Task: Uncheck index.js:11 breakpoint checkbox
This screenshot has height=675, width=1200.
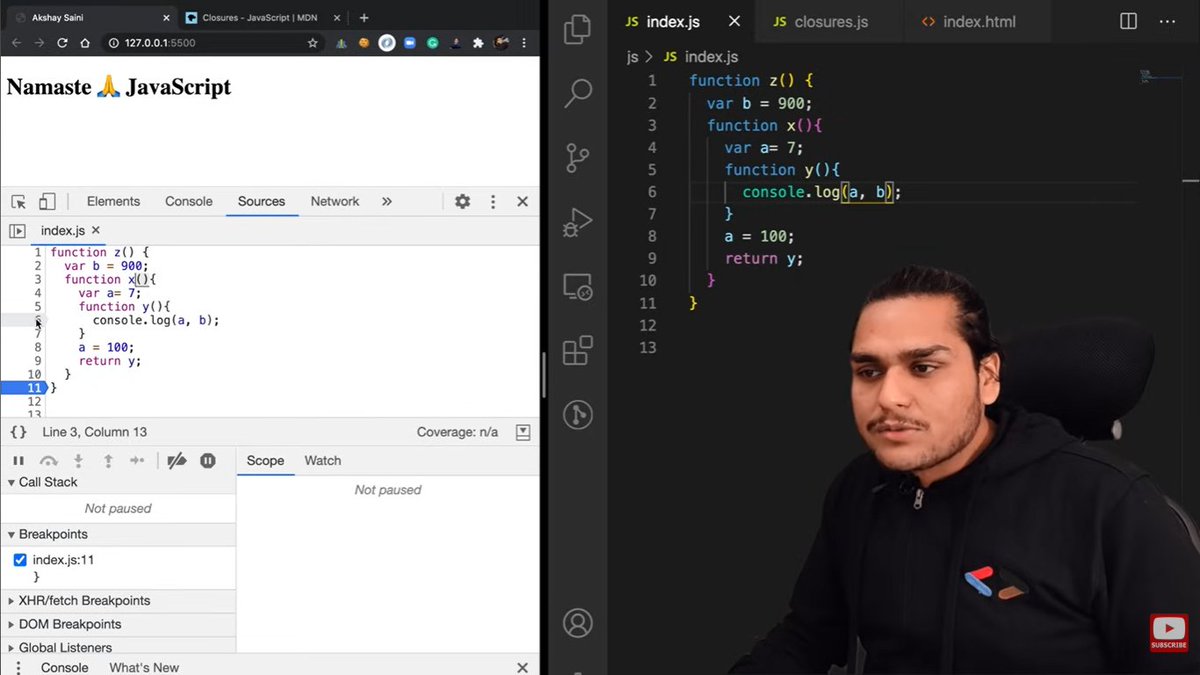Action: [x=20, y=560]
